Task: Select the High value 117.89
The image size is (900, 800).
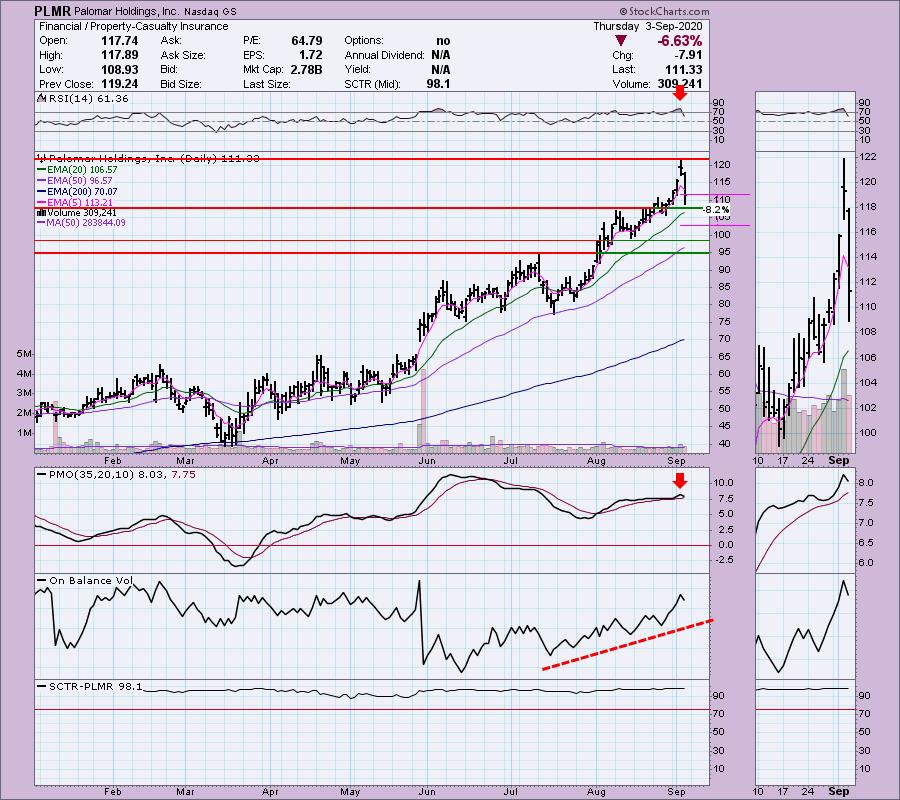Action: coord(119,55)
